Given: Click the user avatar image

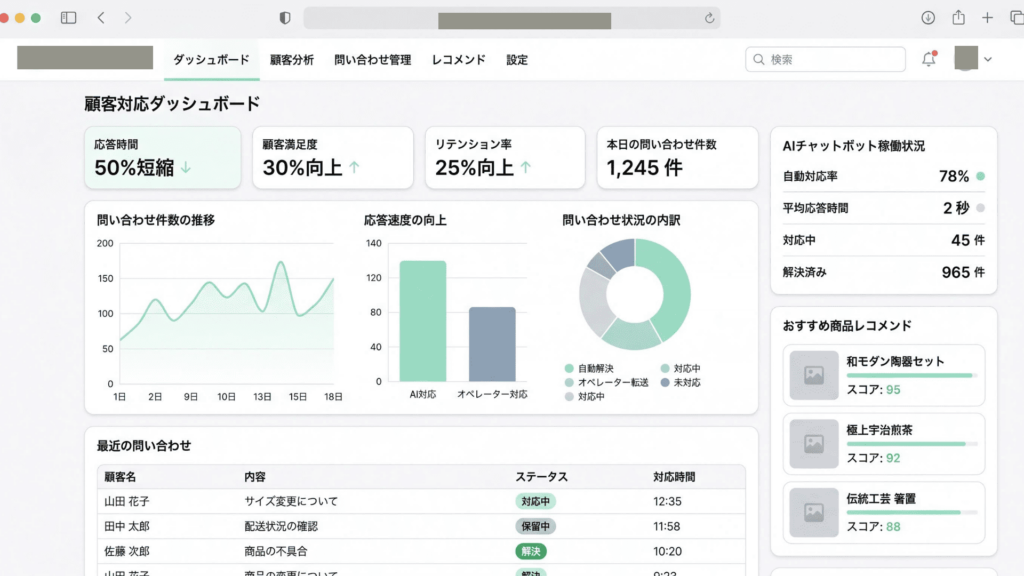Looking at the screenshot, I should [966, 58].
